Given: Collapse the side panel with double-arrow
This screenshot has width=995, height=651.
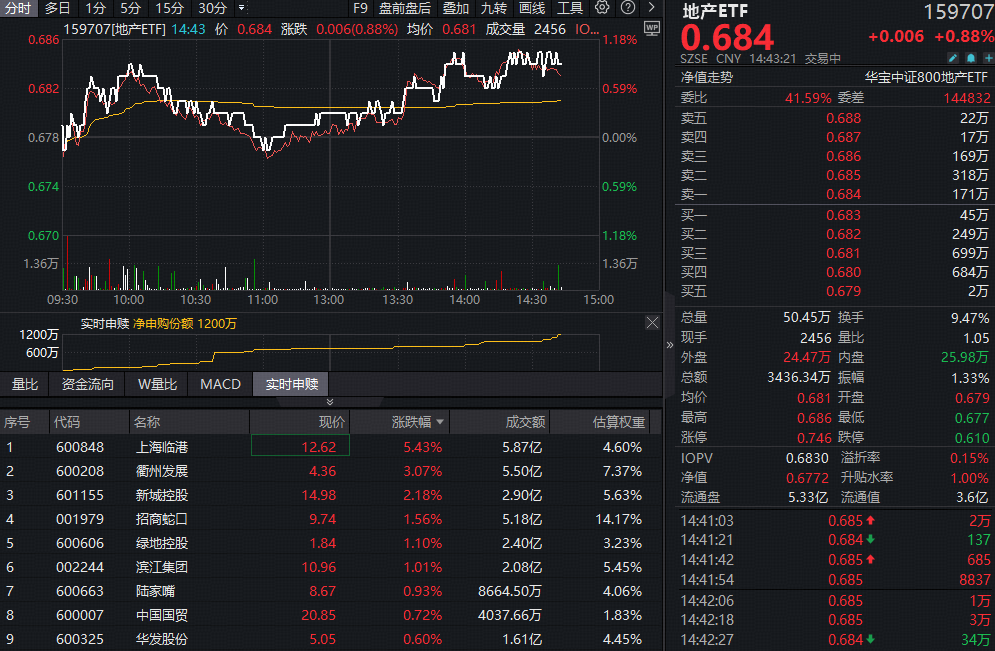Looking at the screenshot, I should click(x=670, y=344).
